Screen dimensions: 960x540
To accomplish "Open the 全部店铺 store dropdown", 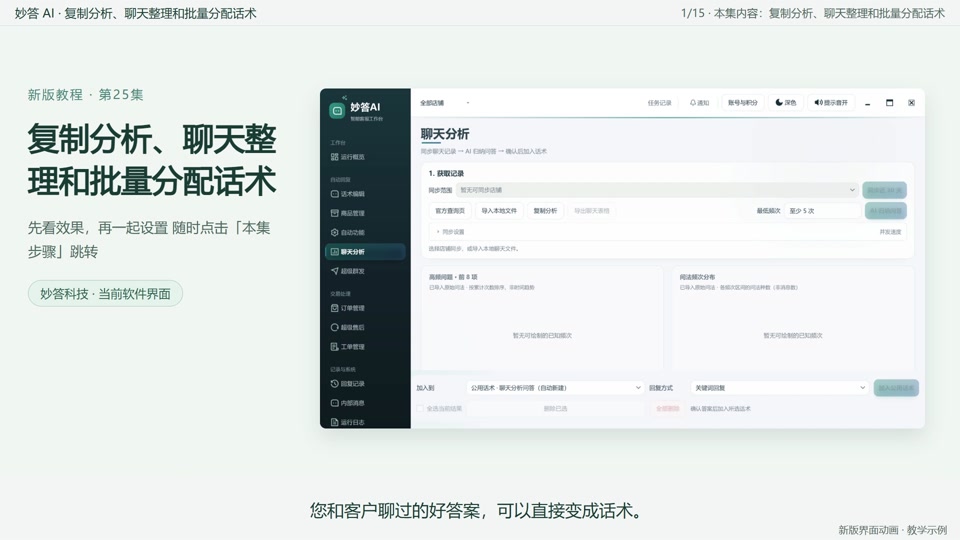I will pyautogui.click(x=444, y=103).
